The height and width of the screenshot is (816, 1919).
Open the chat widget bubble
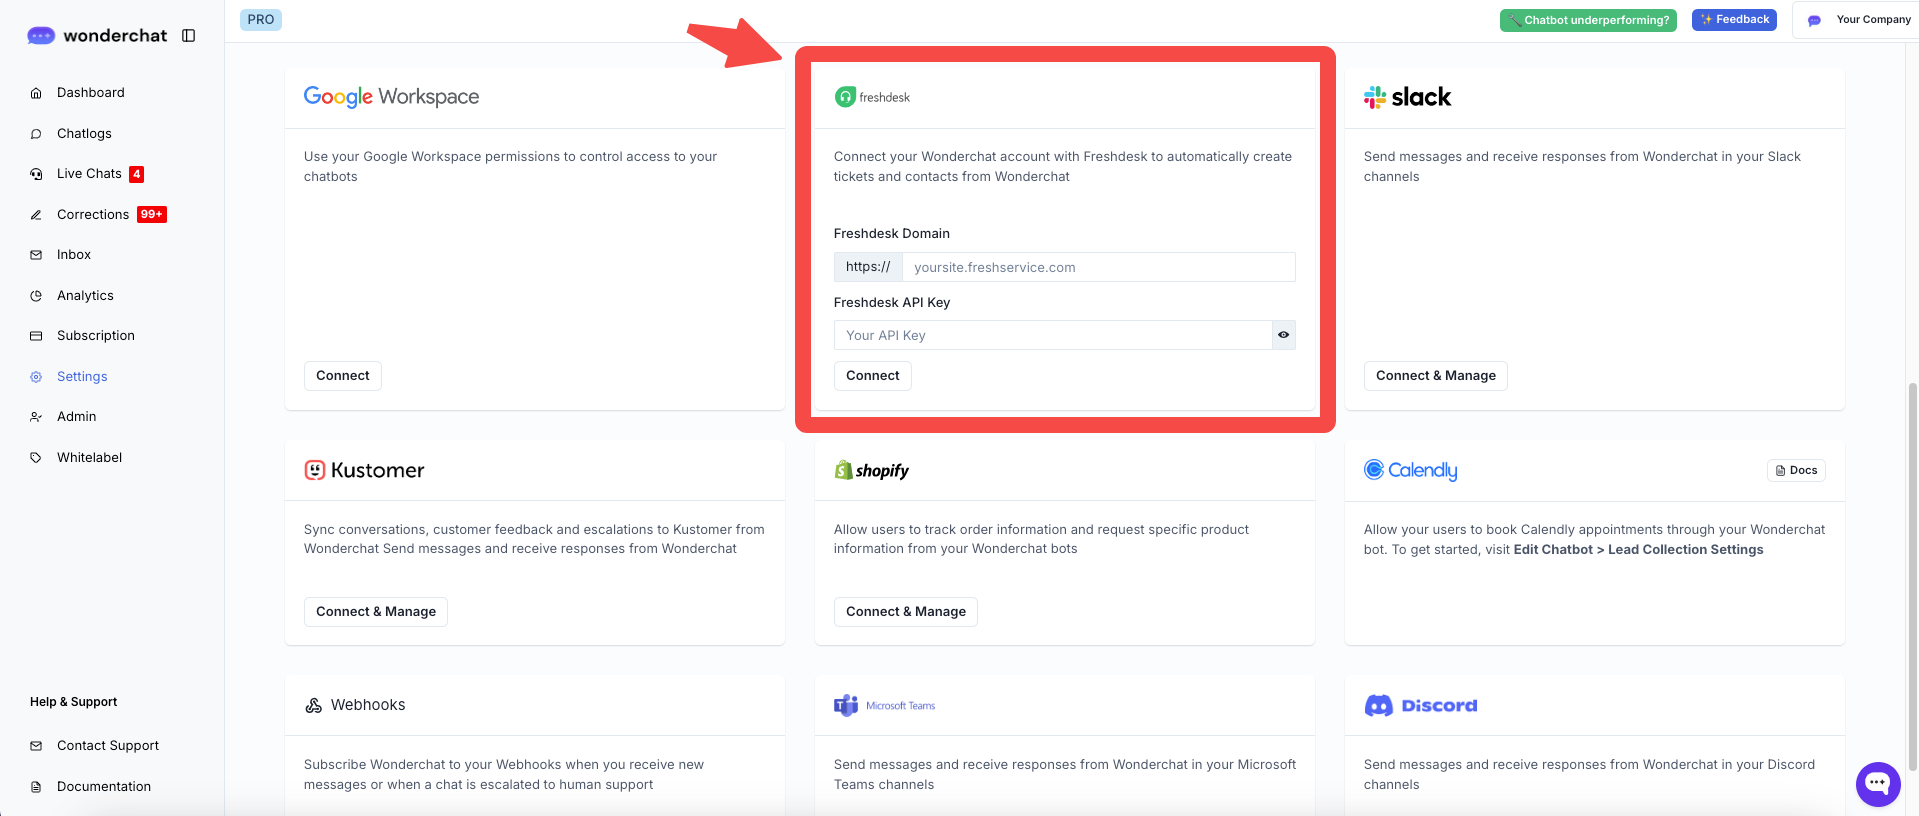1877,784
